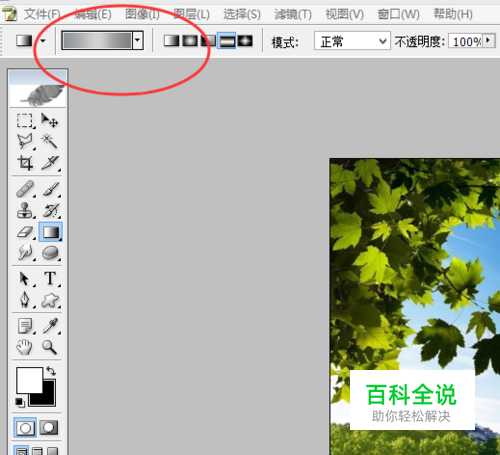Open the 视图(V) menu
Image resolution: width=500 pixels, height=455 pixels.
pos(344,14)
